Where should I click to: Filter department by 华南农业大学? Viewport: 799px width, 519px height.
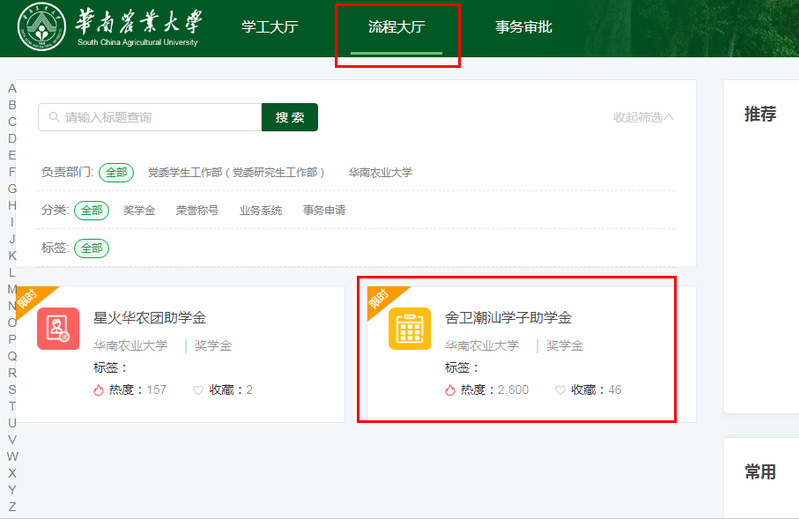tap(381, 173)
